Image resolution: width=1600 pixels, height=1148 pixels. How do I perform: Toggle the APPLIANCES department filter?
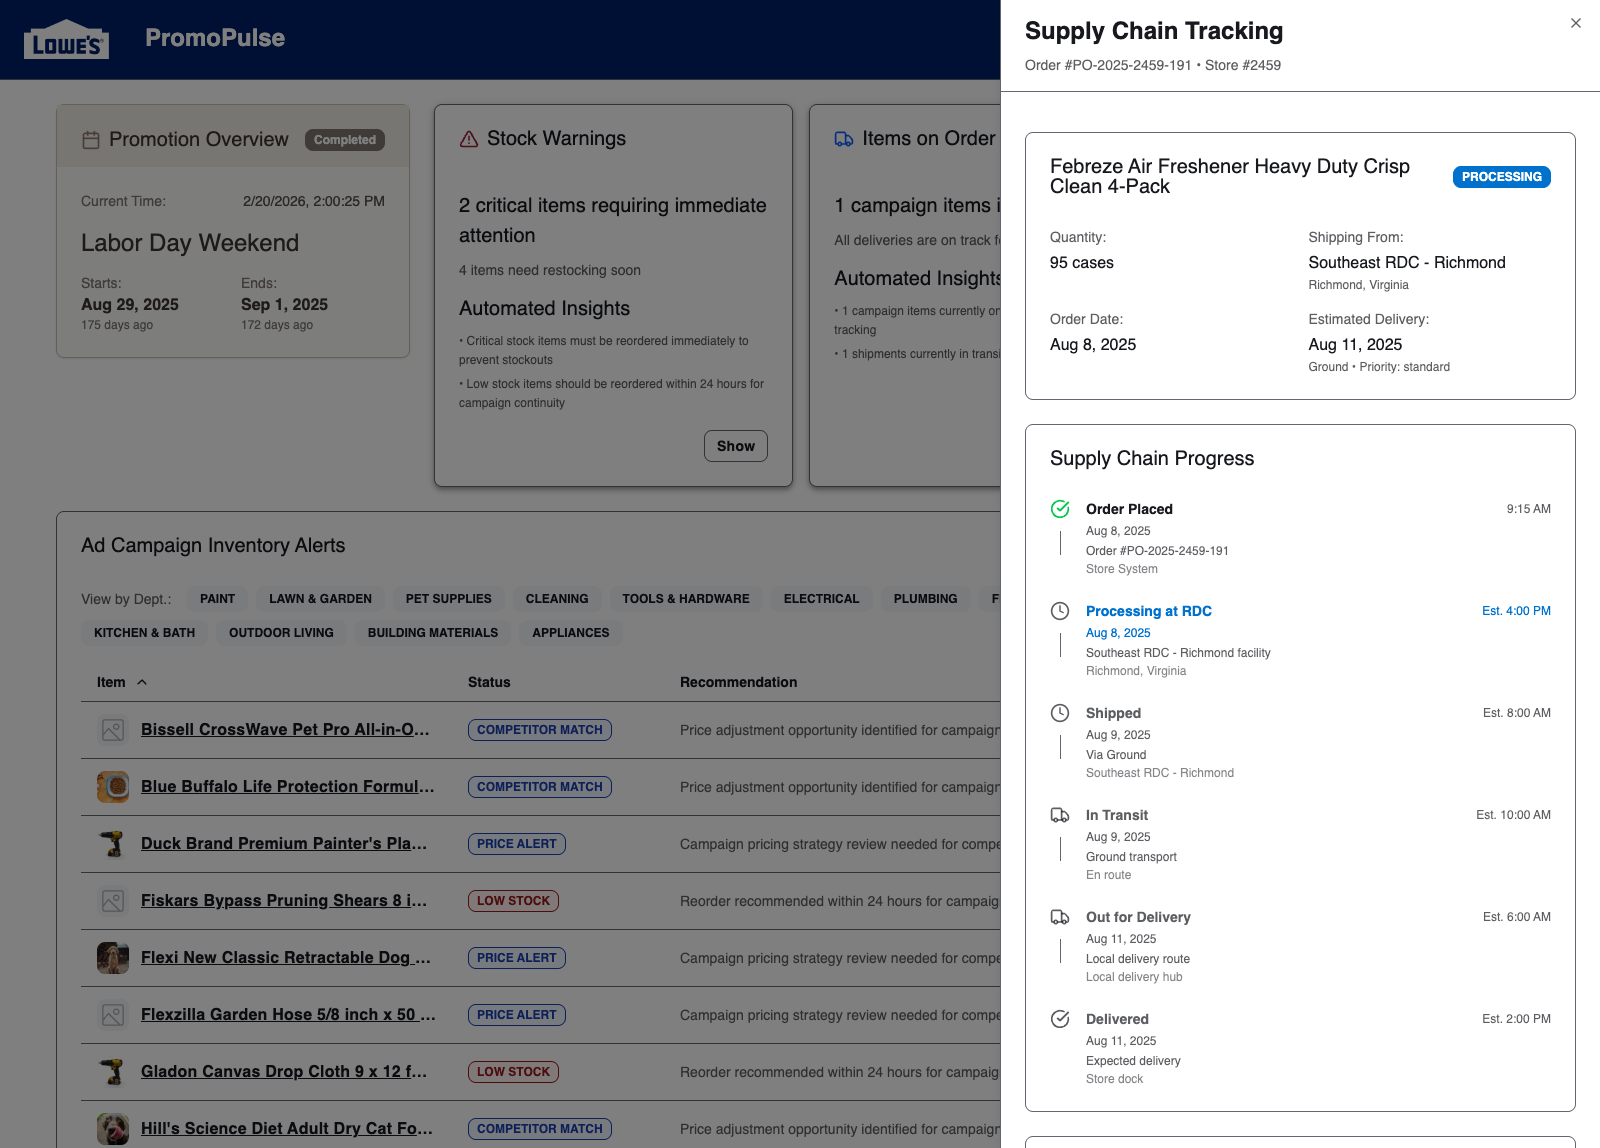[x=570, y=632]
